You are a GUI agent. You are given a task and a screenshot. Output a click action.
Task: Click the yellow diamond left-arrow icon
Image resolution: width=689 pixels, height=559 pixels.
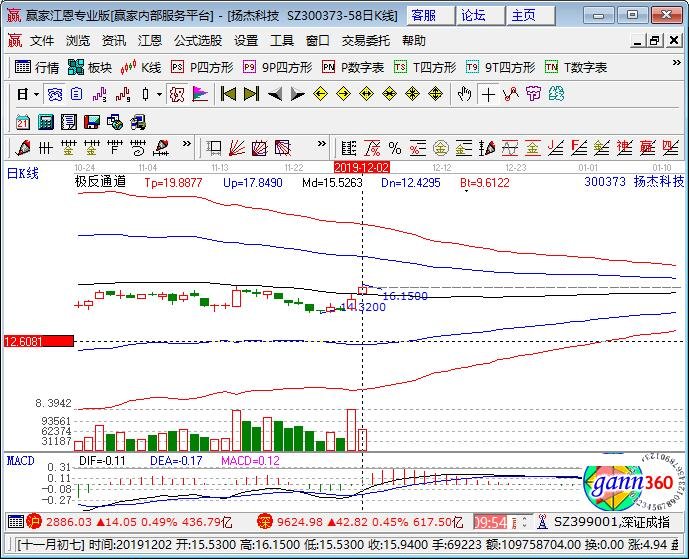pyautogui.click(x=320, y=94)
